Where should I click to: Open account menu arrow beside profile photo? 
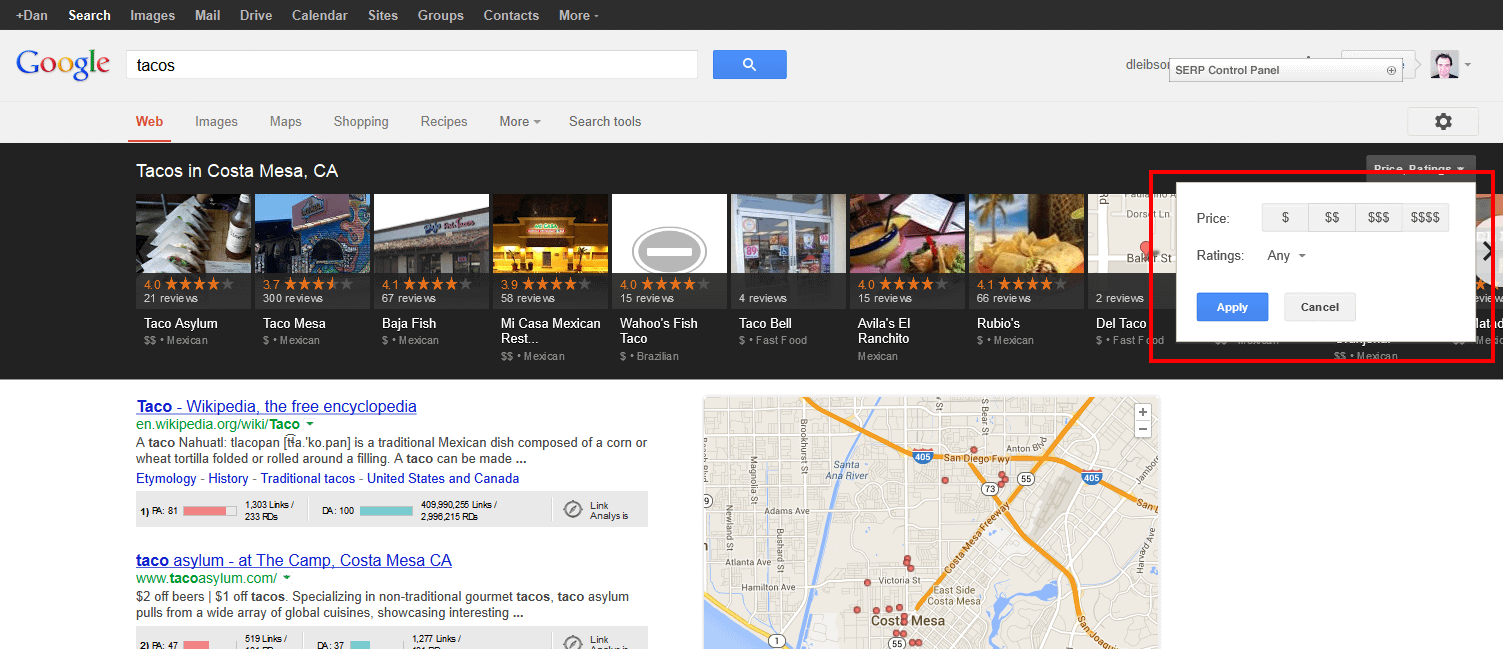(1467, 66)
